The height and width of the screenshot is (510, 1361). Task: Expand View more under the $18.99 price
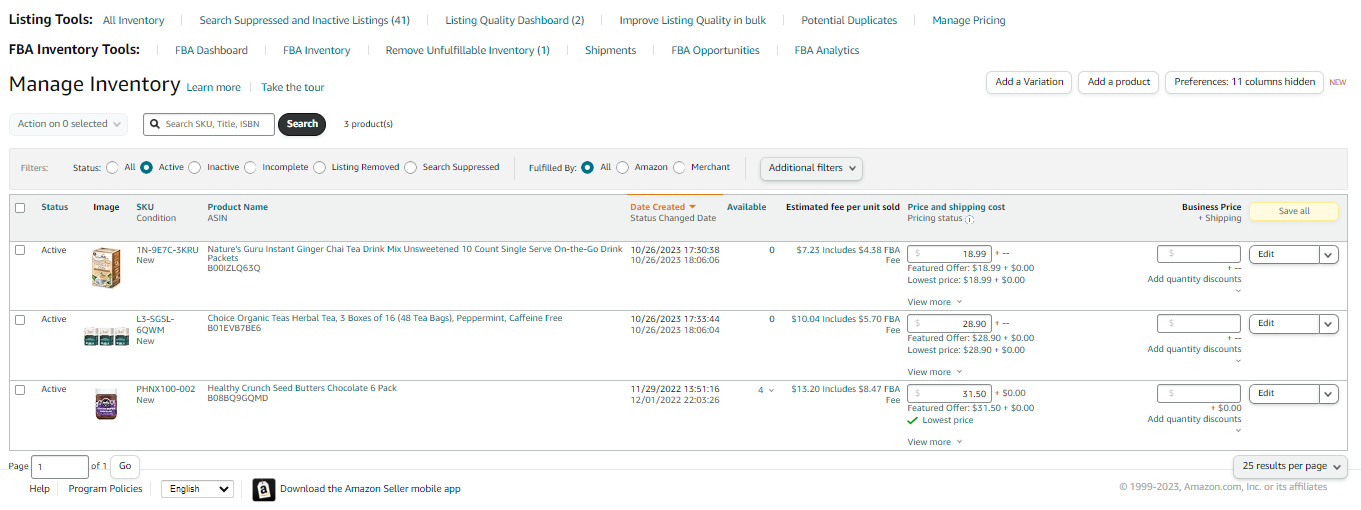click(934, 302)
